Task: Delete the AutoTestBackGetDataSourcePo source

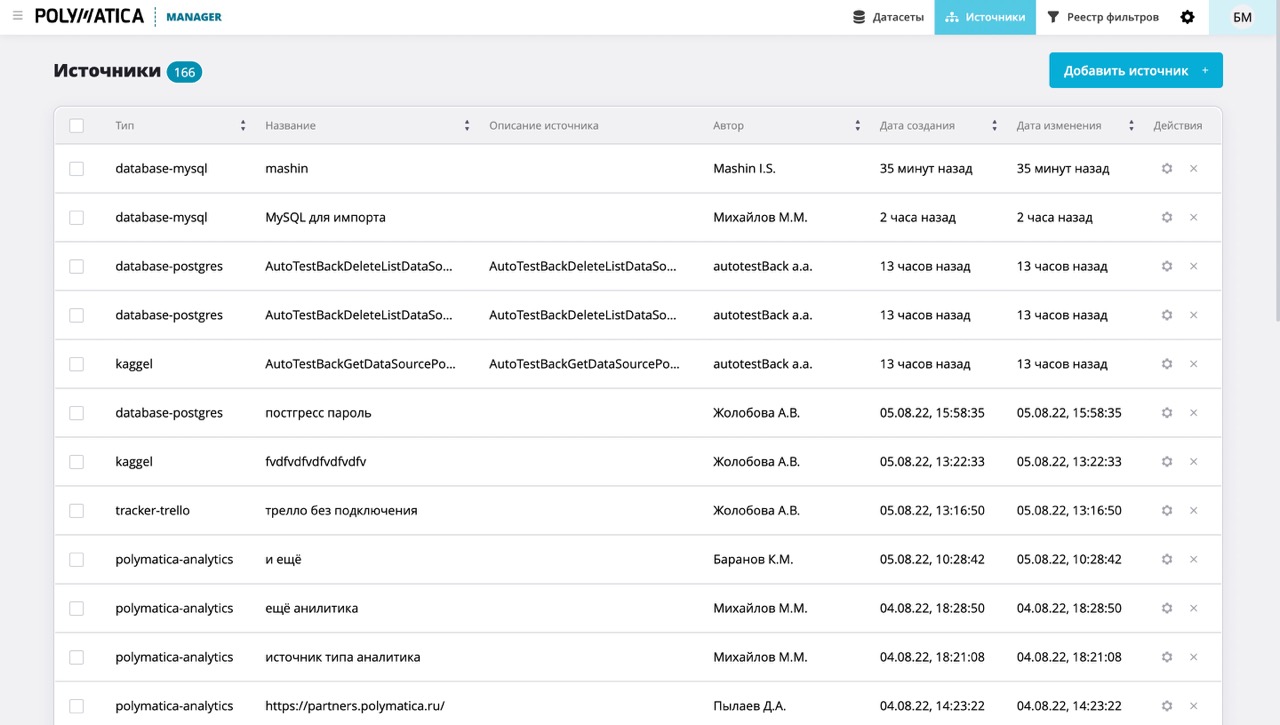Action: (1193, 364)
